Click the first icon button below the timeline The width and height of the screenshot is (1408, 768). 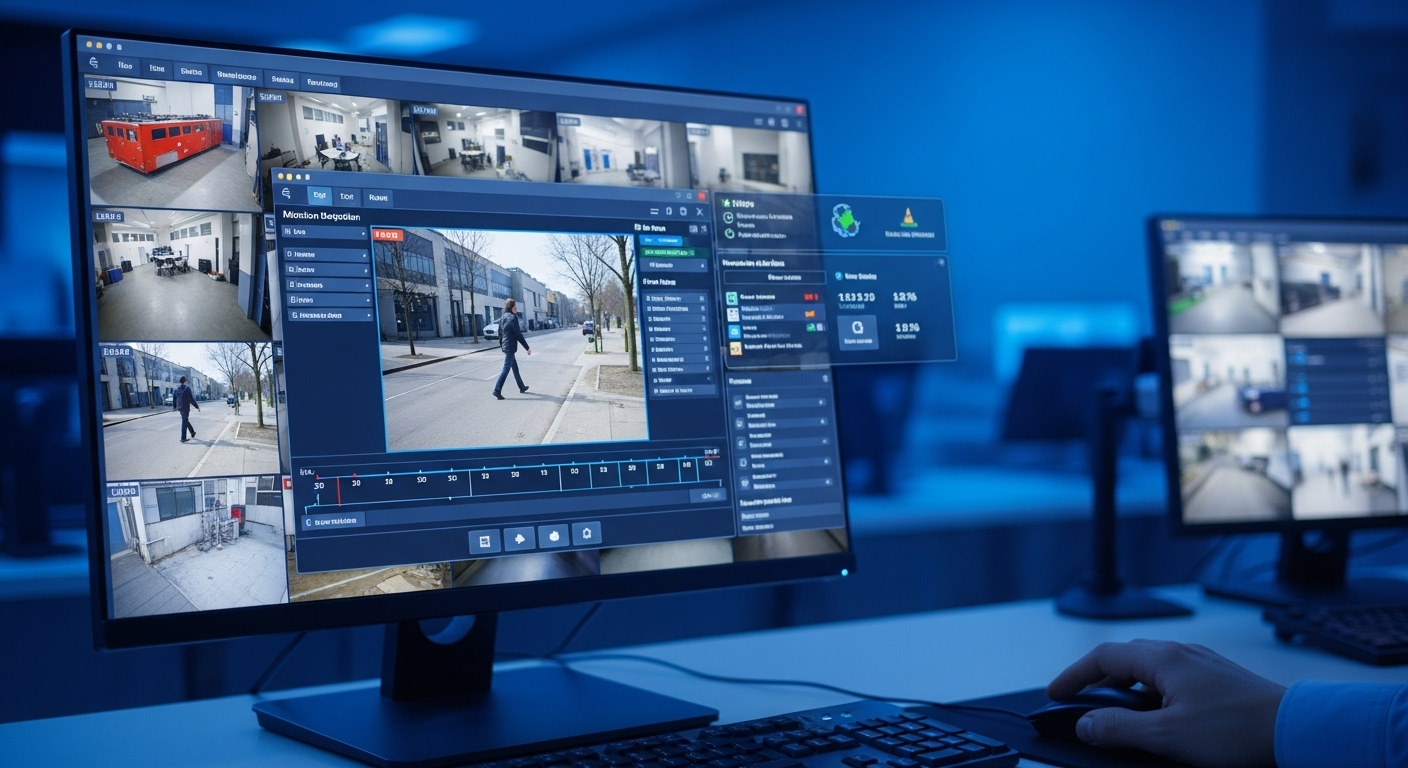click(484, 540)
